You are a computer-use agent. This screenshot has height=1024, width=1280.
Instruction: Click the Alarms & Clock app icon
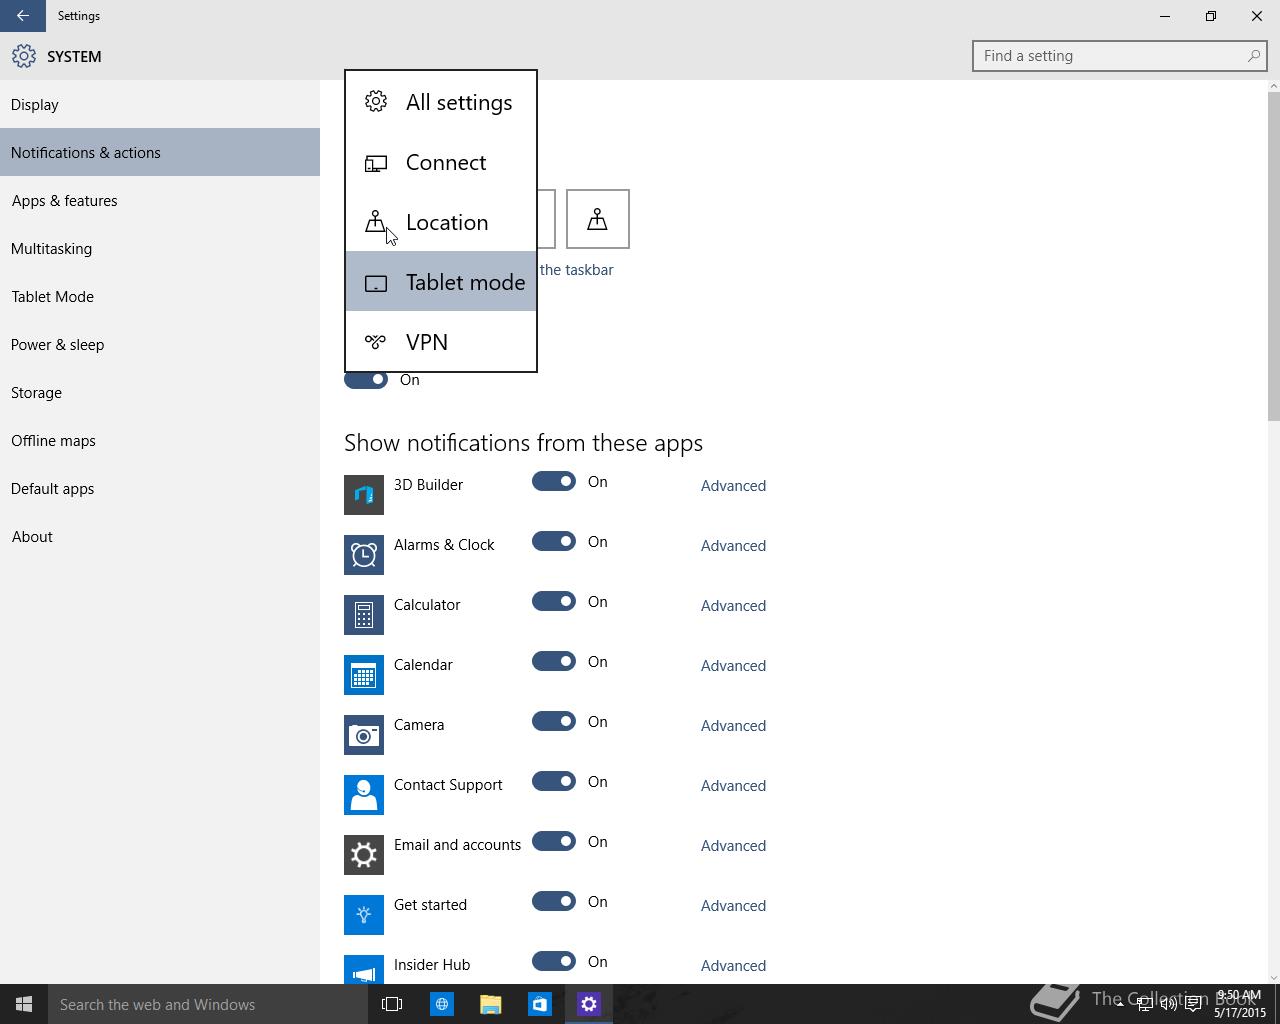(x=364, y=555)
